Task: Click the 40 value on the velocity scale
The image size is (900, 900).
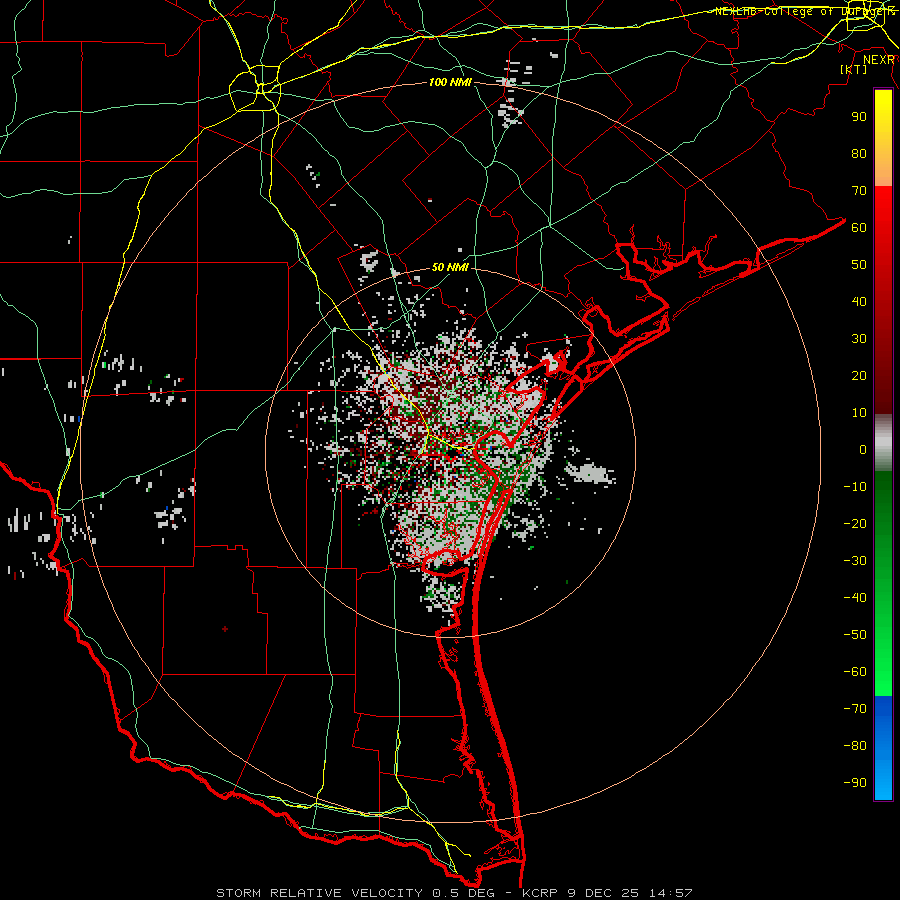Action: (x=859, y=302)
